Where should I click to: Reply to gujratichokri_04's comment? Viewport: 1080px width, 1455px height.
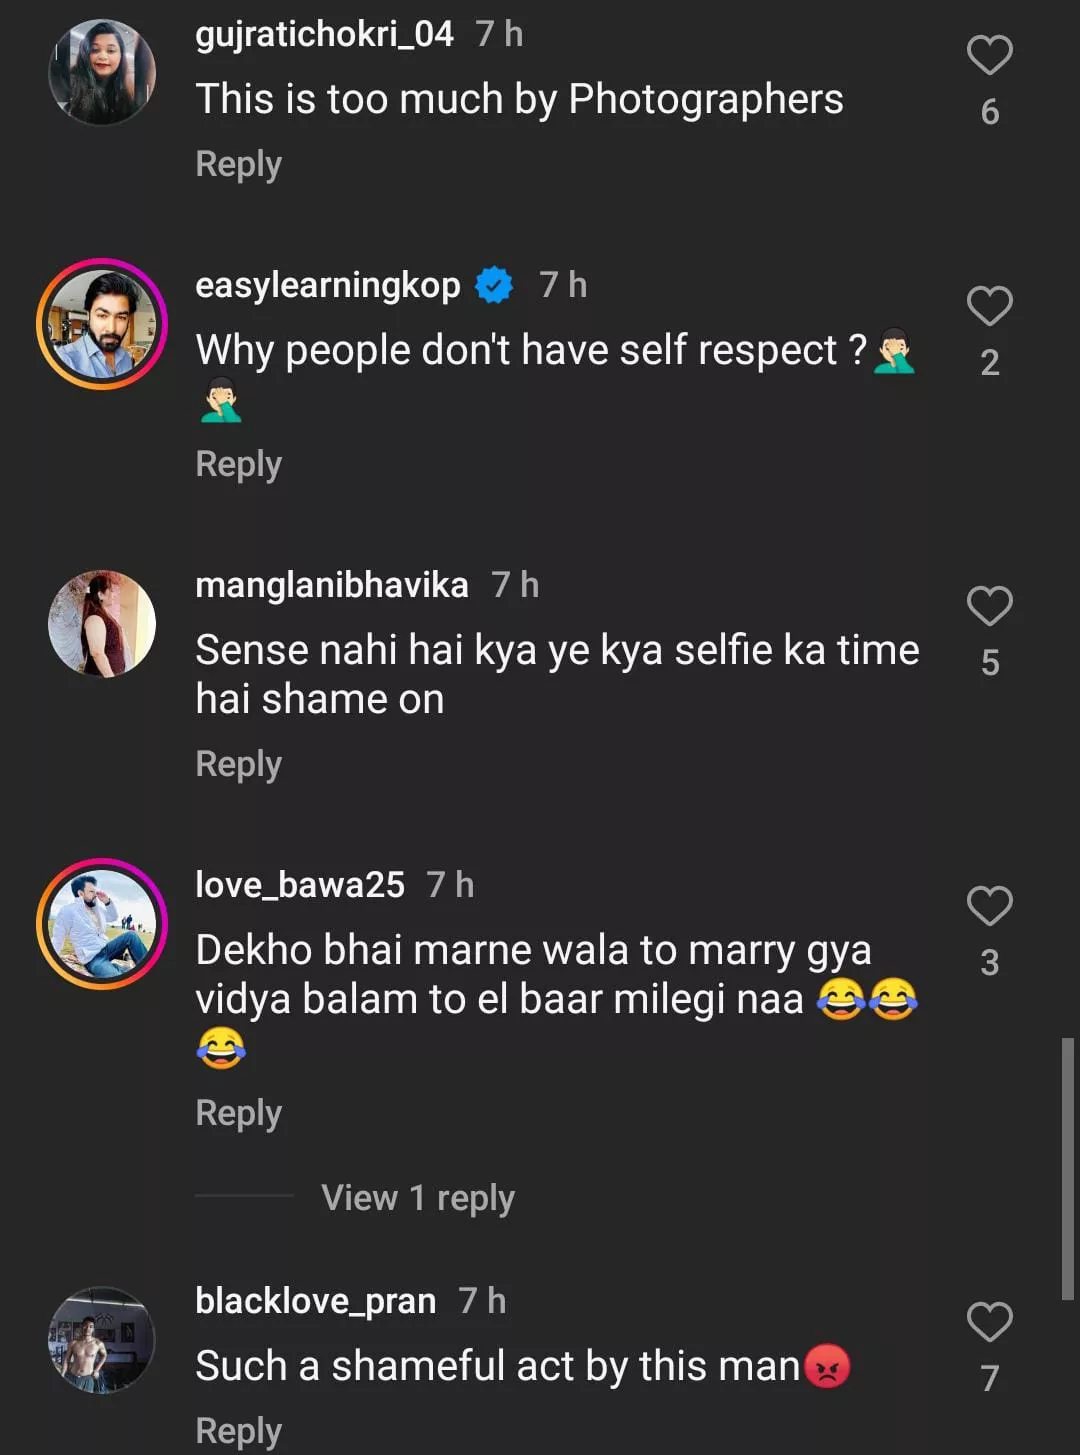(238, 164)
